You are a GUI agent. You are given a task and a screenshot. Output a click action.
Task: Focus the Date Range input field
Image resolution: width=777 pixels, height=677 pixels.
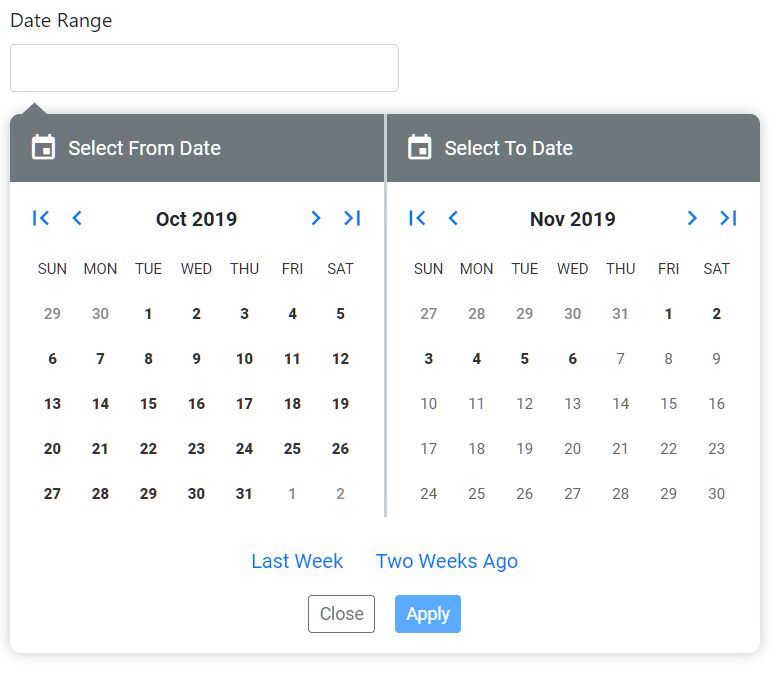pyautogui.click(x=204, y=68)
